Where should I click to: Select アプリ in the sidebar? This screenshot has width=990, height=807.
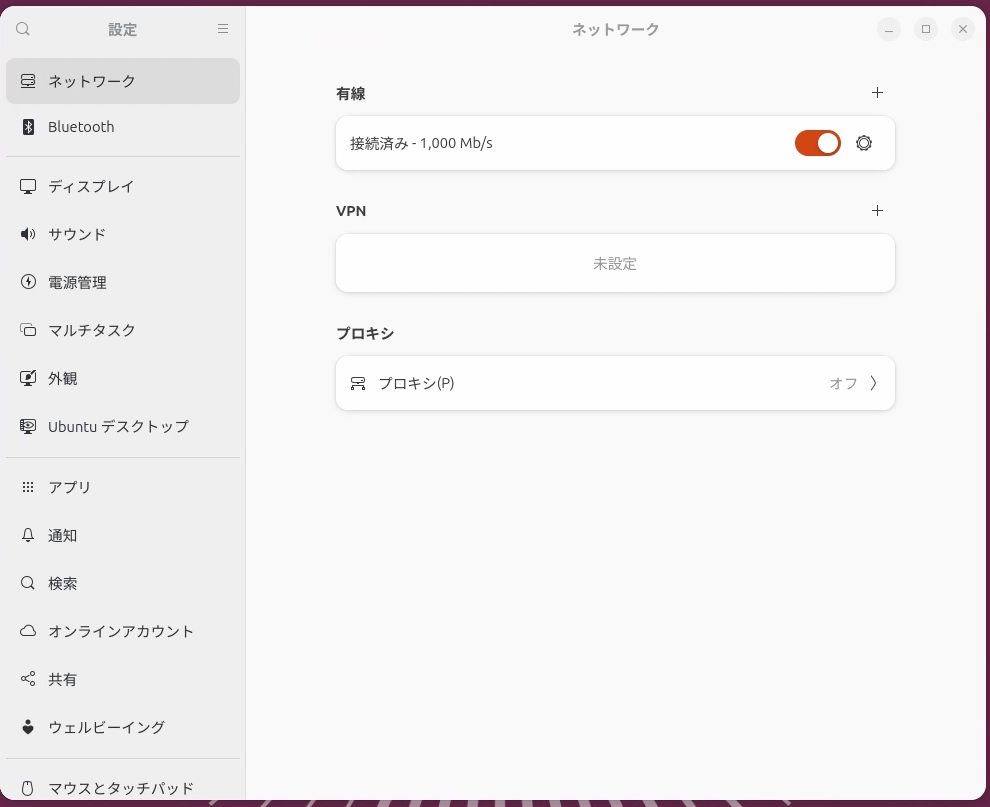(123, 487)
